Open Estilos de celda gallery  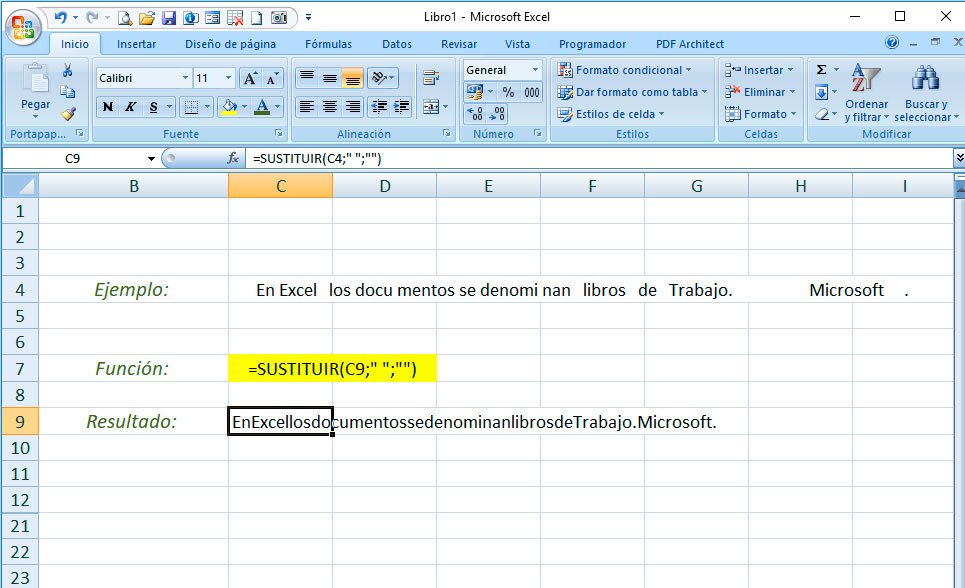611,114
